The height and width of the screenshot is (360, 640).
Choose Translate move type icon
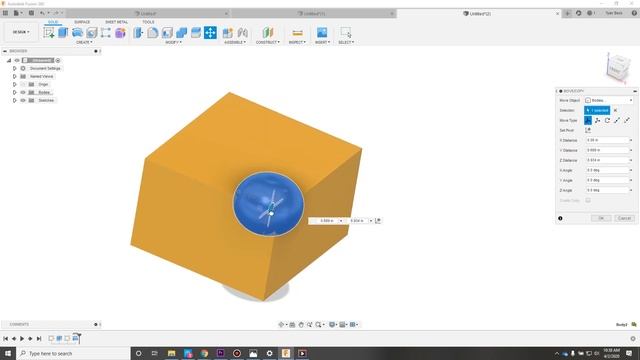coord(598,120)
